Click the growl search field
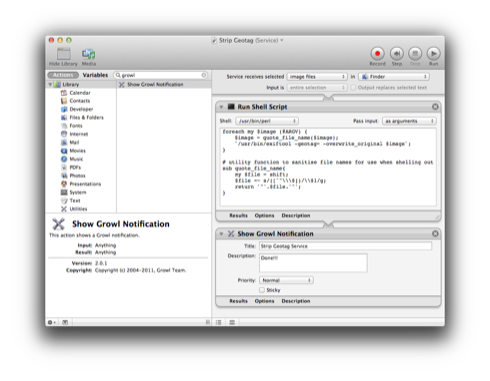Image resolution: width=490 pixels, height=381 pixels. click(161, 75)
